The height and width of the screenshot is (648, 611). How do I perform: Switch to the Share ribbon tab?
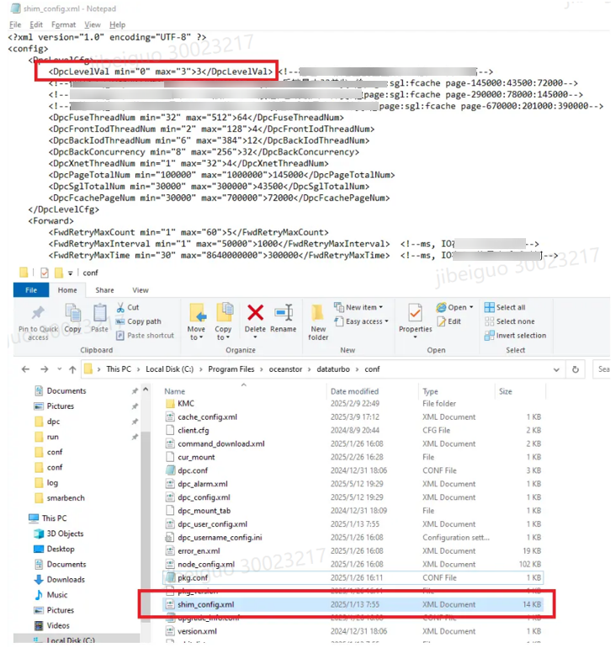(104, 290)
